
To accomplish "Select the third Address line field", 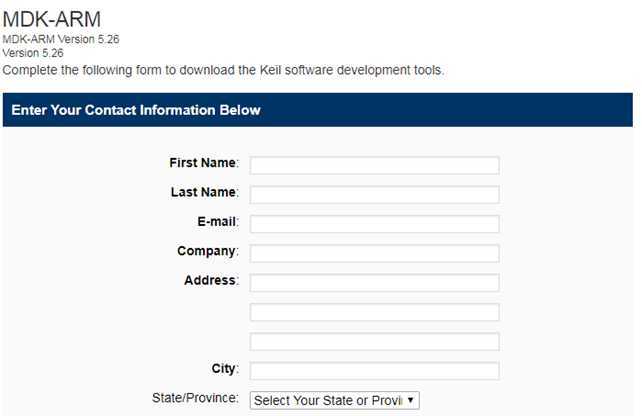I will [374, 342].
